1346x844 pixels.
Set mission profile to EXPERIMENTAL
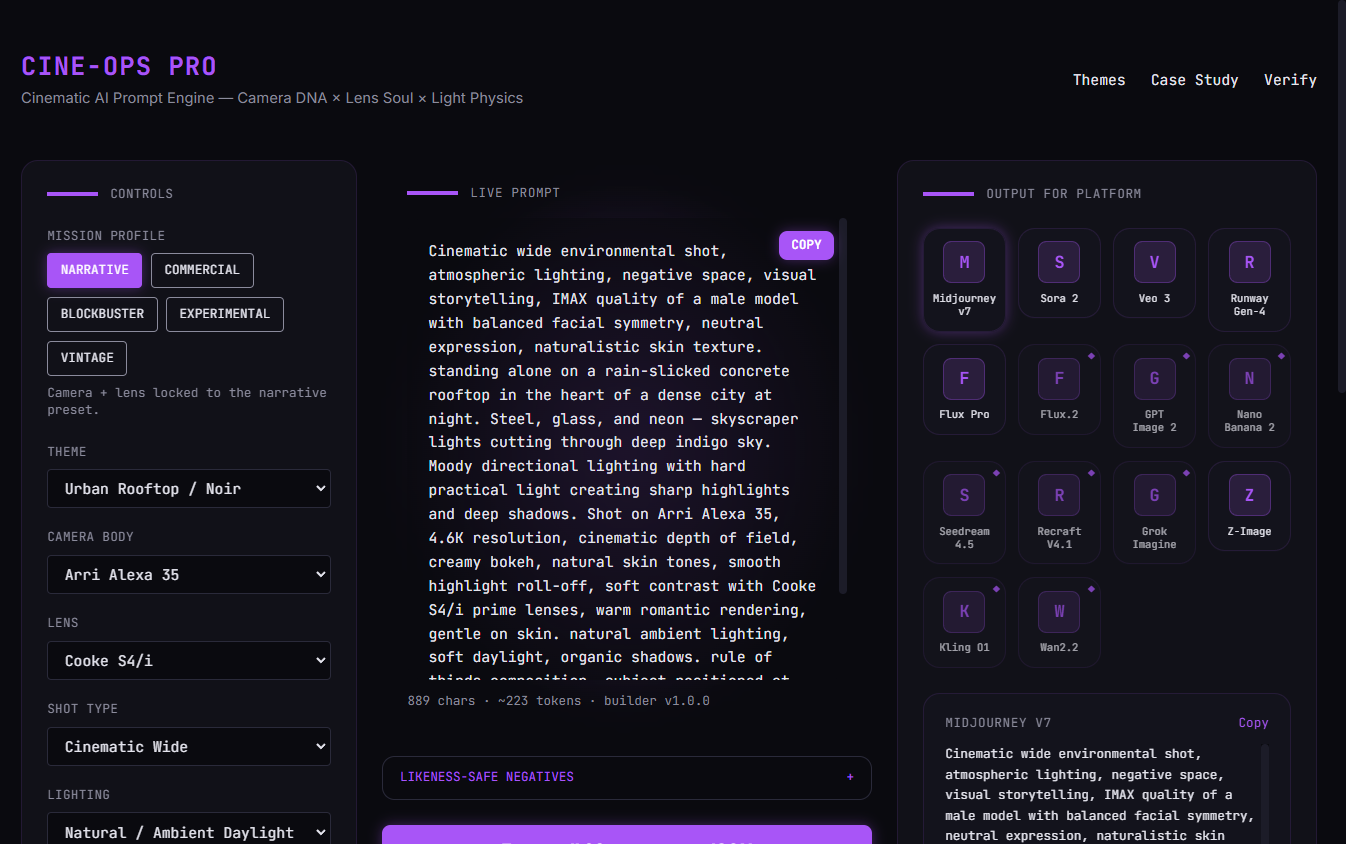pyautogui.click(x=225, y=314)
